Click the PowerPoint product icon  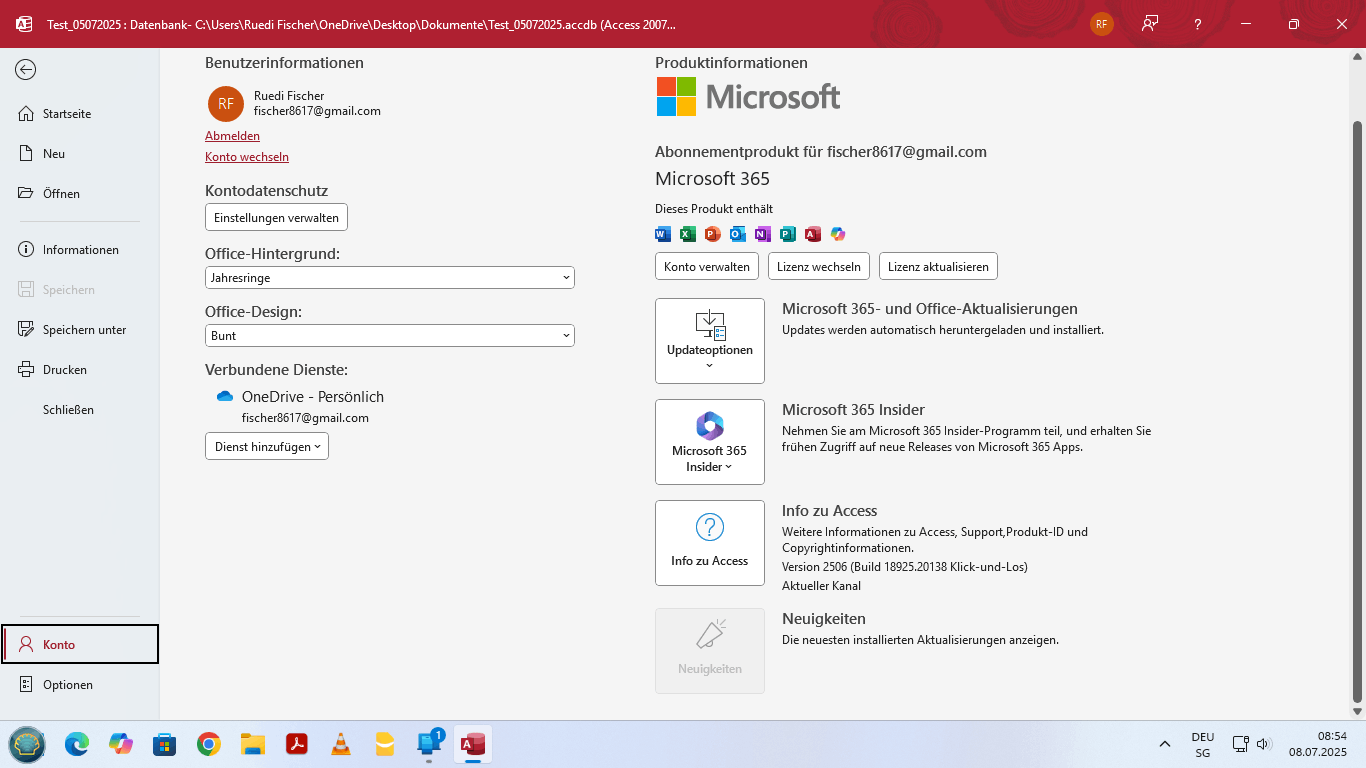point(713,234)
